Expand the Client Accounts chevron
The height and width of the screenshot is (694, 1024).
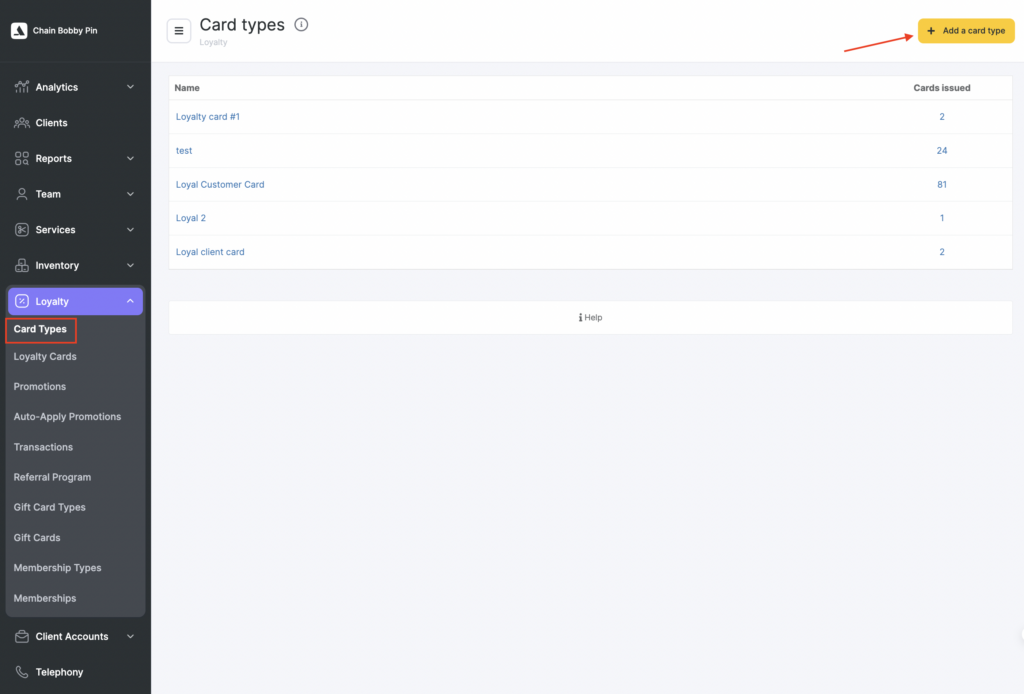click(130, 636)
